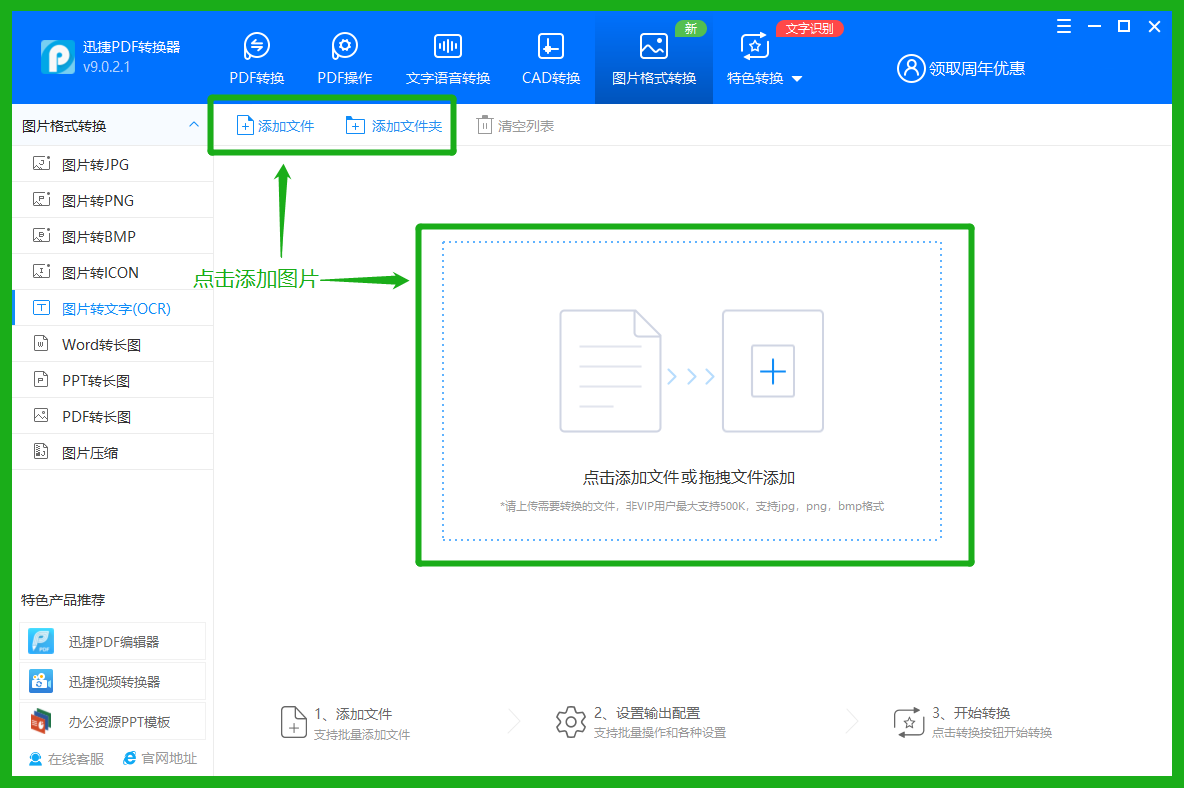The height and width of the screenshot is (788, 1184).
Task: Click the 添加文件夹 folder icon
Action: pyautogui.click(x=355, y=125)
